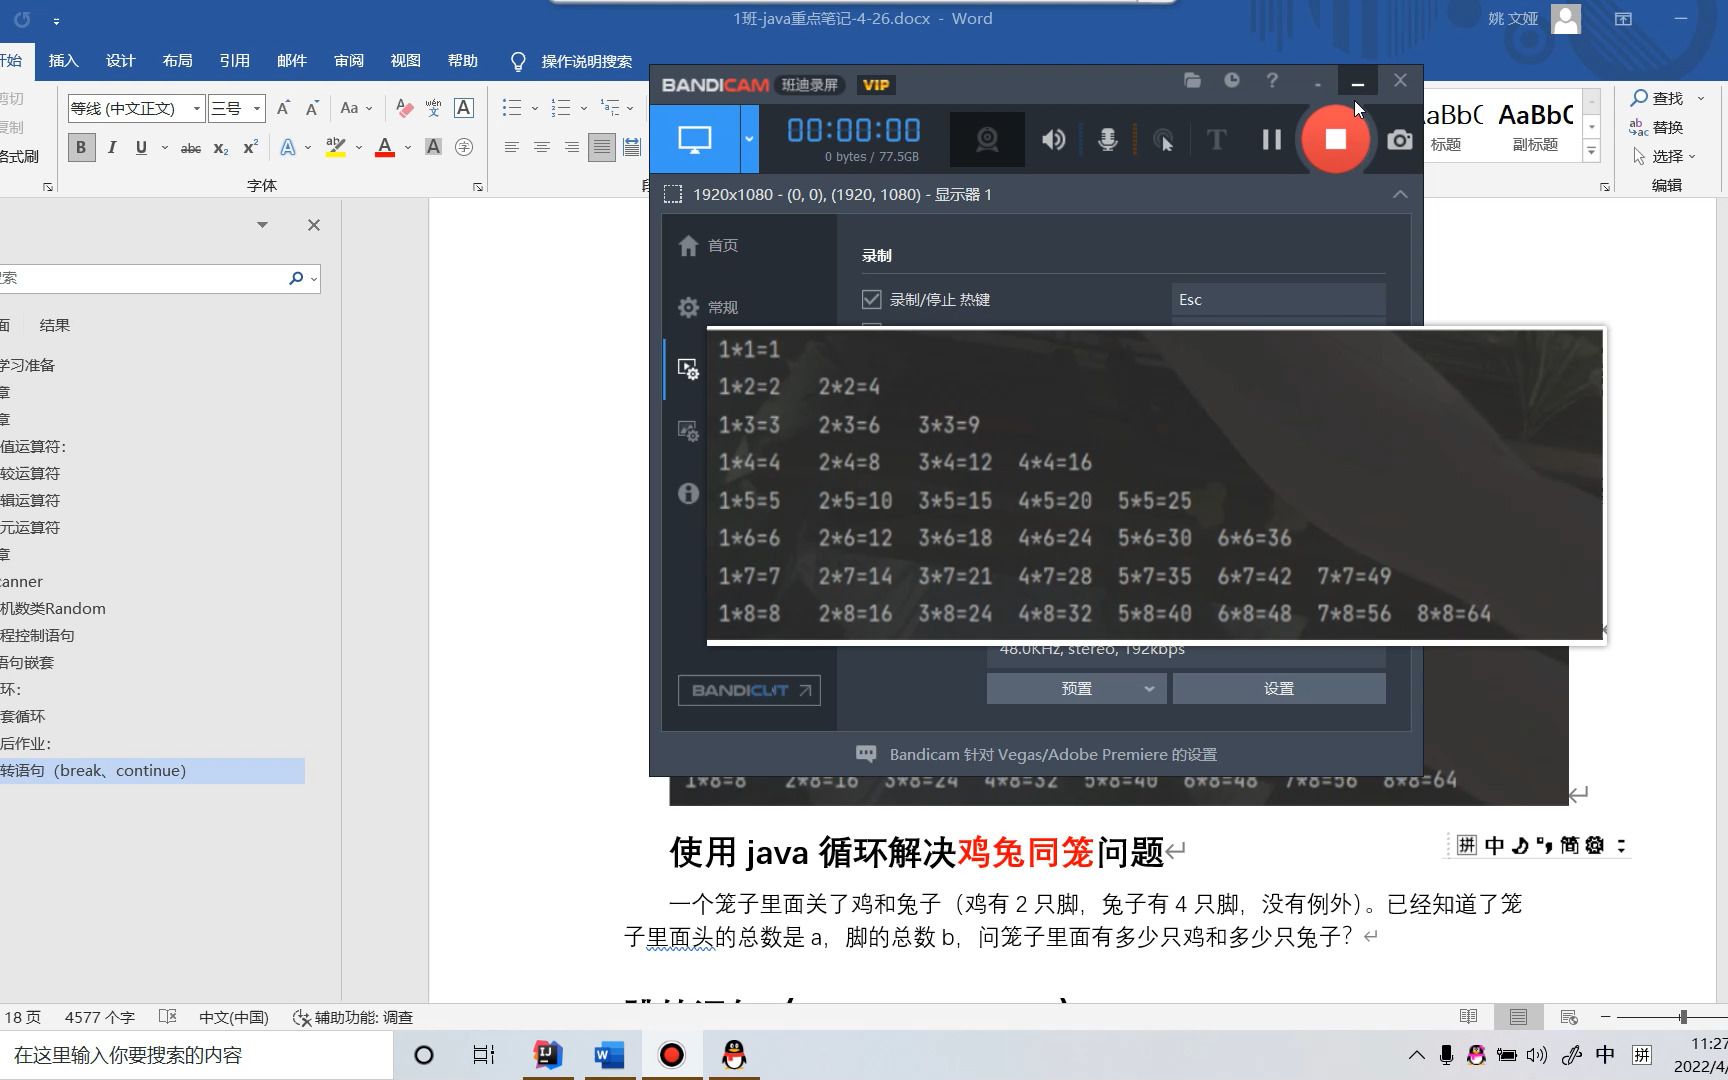The height and width of the screenshot is (1080, 1728).
Task: Apply red font color
Action: point(385,148)
